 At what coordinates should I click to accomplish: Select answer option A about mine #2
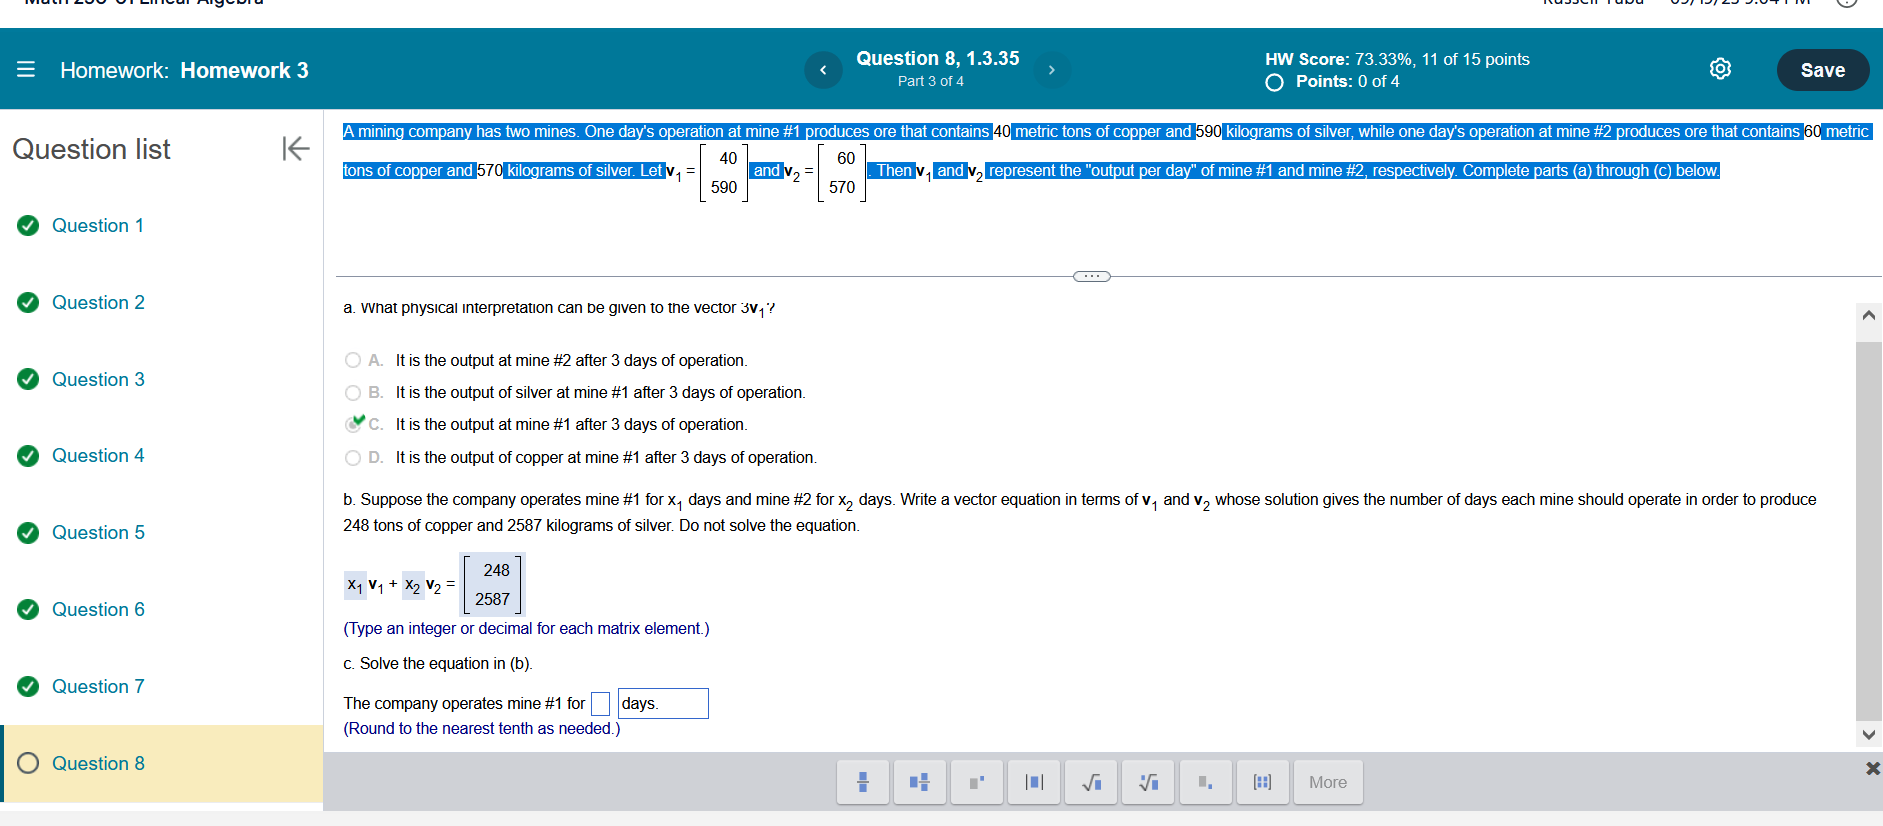[x=353, y=360]
